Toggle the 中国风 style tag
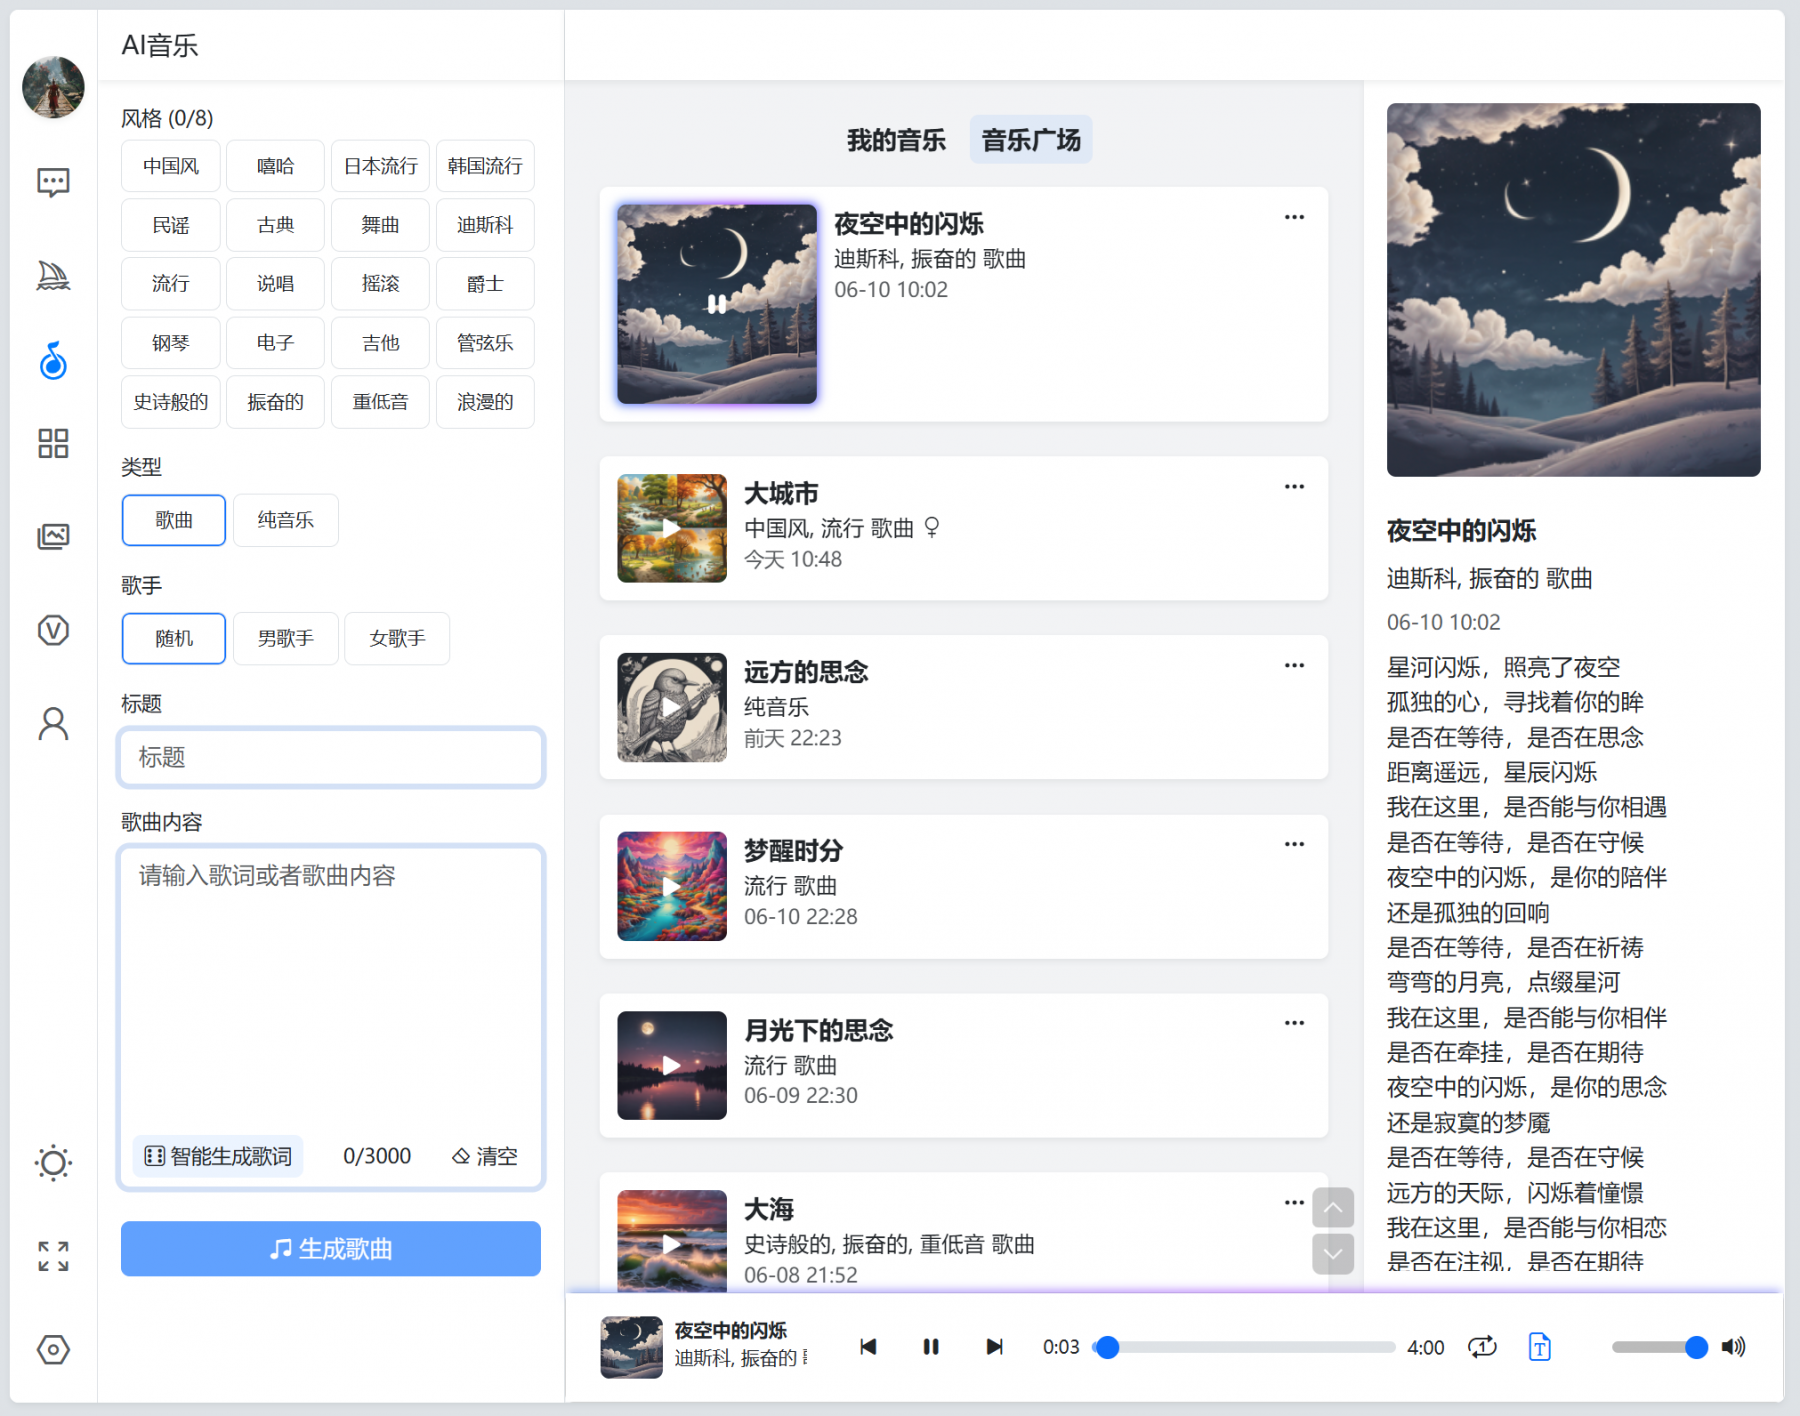1800x1416 pixels. pyautogui.click(x=171, y=166)
